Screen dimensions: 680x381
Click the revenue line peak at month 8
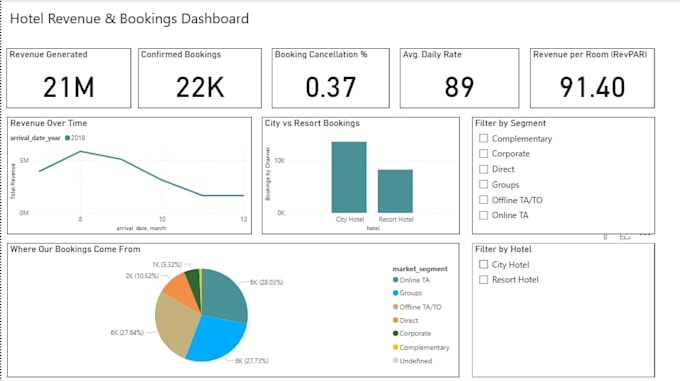pos(81,151)
